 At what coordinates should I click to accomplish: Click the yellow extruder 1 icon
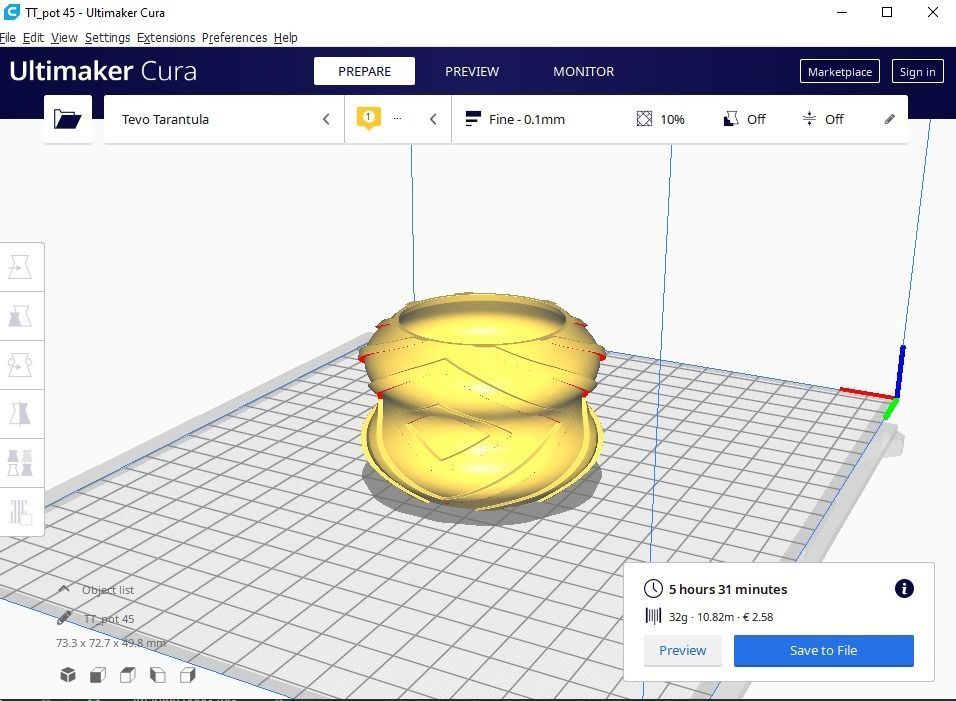coord(368,118)
